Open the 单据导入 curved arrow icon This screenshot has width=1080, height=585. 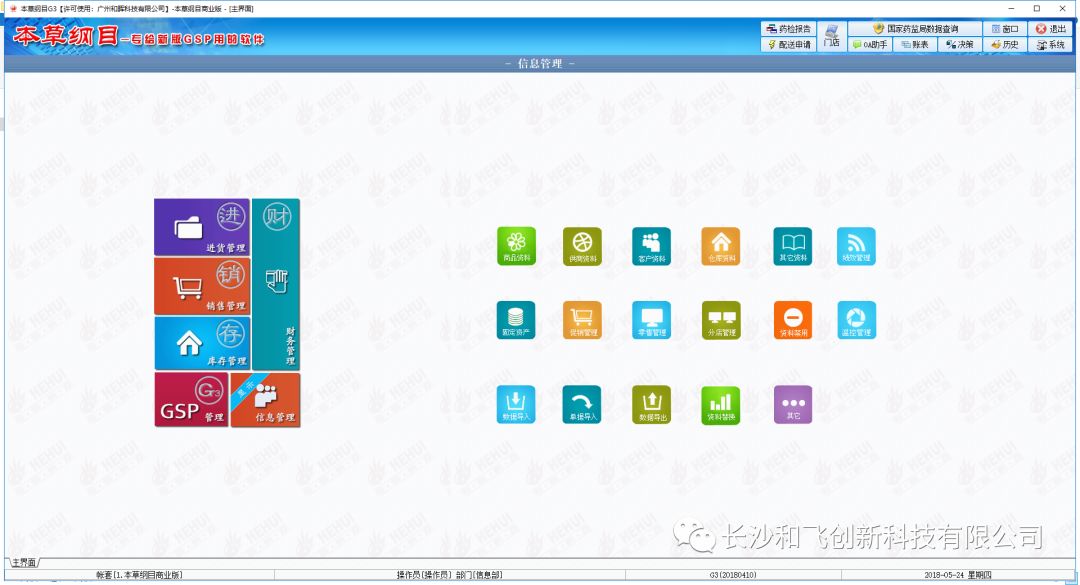coord(582,404)
